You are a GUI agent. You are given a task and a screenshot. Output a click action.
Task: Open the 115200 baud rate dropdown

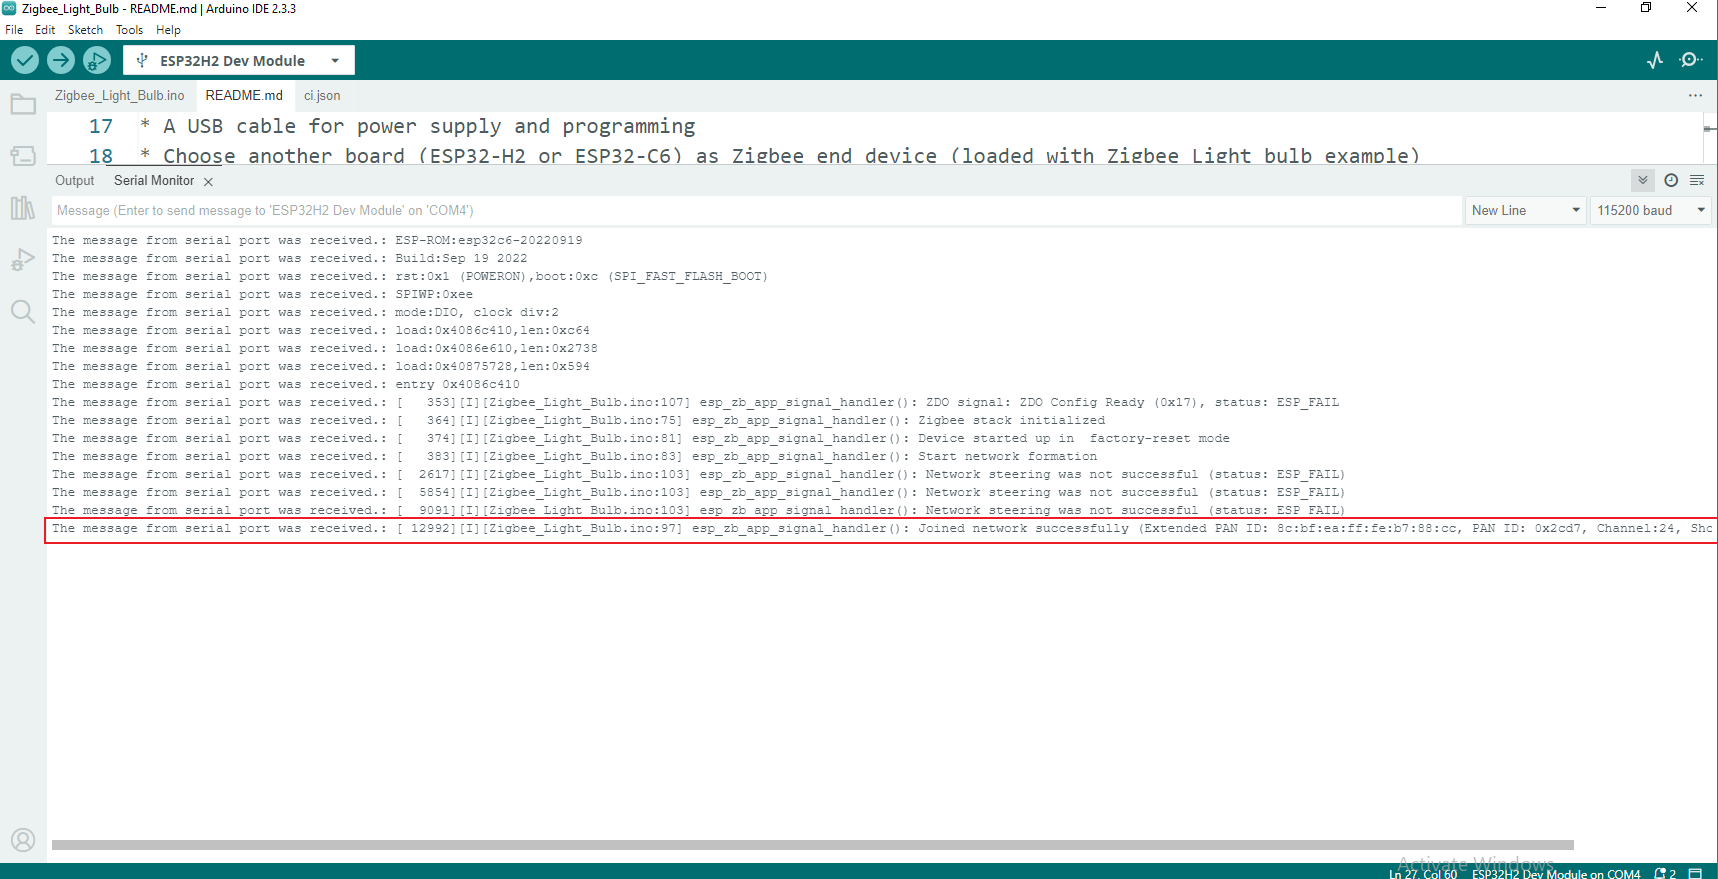(x=1651, y=210)
